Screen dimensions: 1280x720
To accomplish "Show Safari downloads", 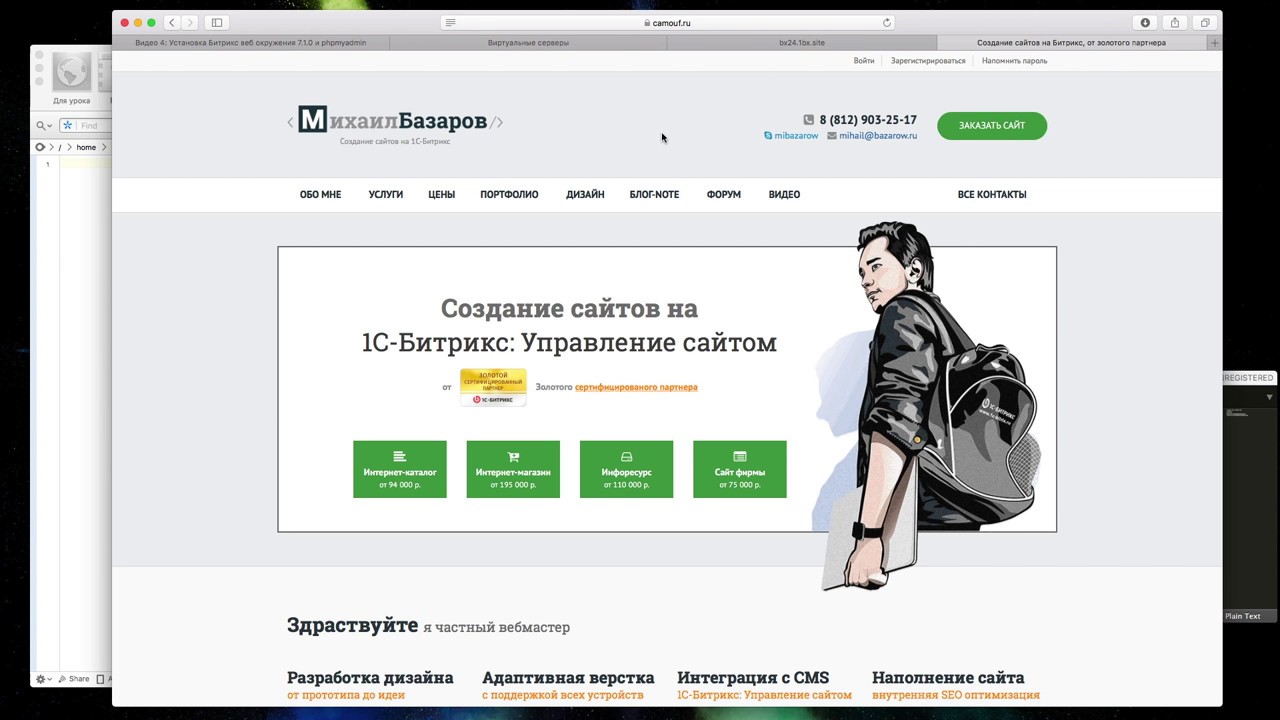I will click(1145, 22).
